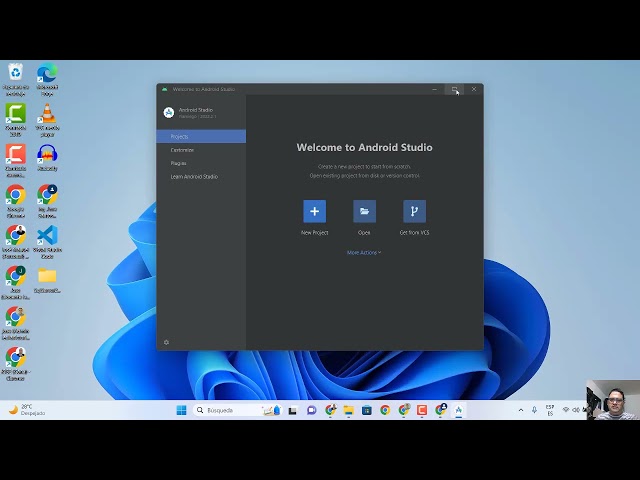Click the Wi-Fi network tray icon
640x480 pixels.
[566, 410]
